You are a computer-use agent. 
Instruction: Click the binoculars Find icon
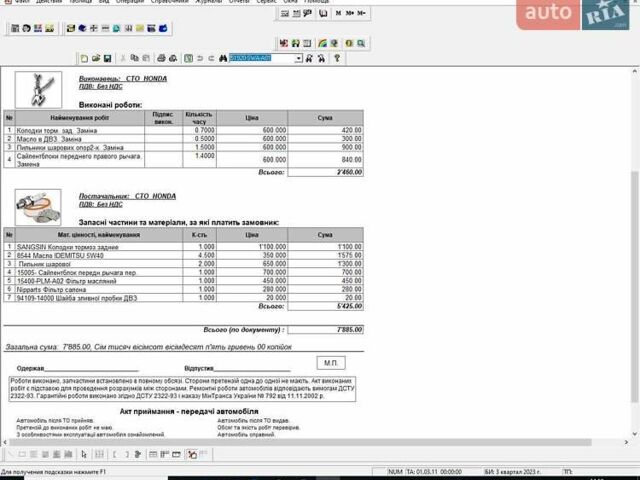point(222,59)
